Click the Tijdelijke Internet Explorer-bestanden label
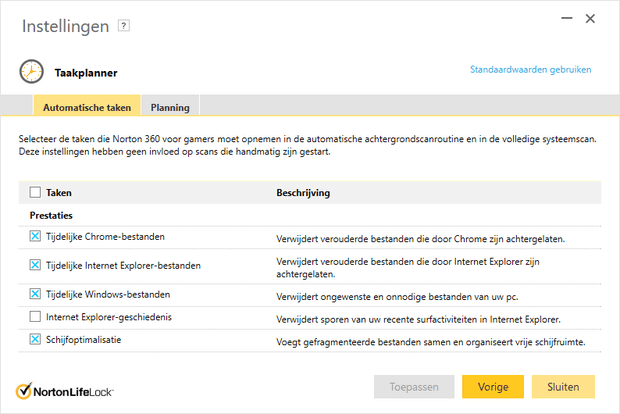 [123, 265]
